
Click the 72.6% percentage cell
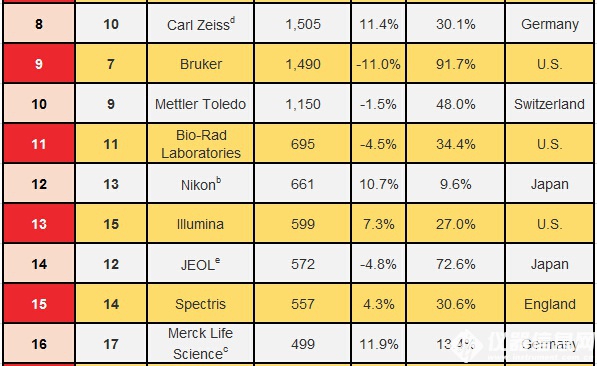tap(456, 264)
